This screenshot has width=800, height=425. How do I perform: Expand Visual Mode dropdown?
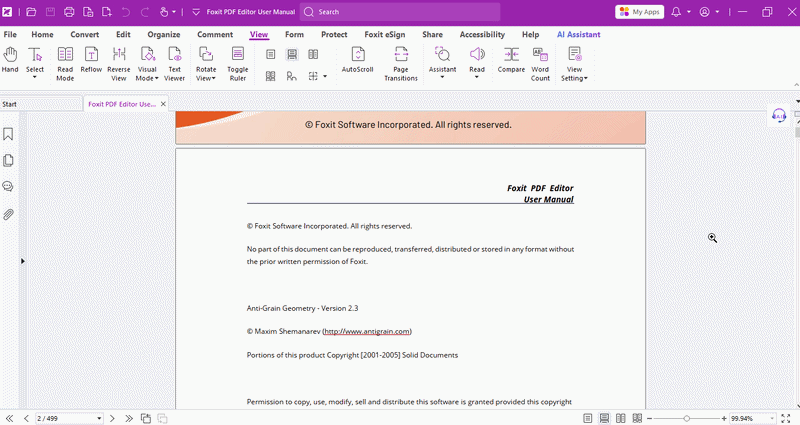156,78
